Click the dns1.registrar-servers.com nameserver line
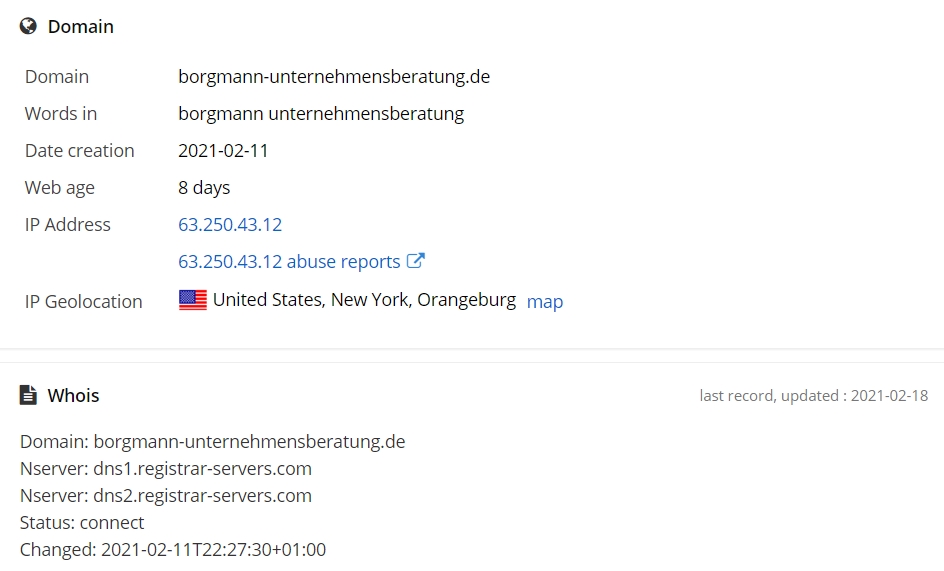 pos(166,469)
